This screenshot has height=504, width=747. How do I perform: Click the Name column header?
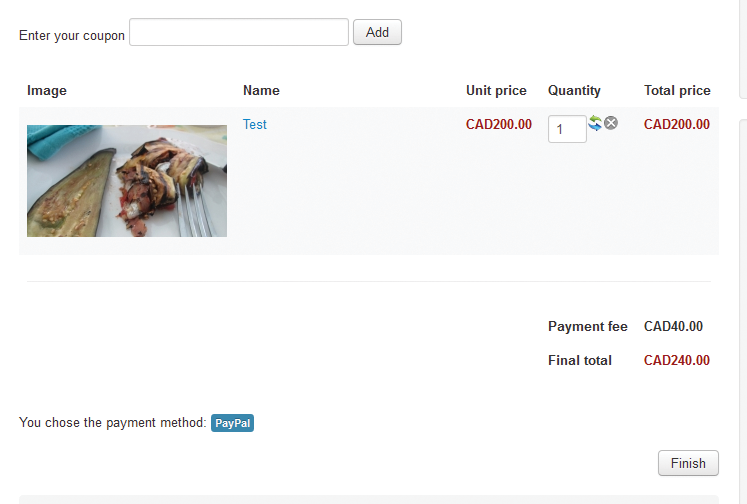click(261, 91)
